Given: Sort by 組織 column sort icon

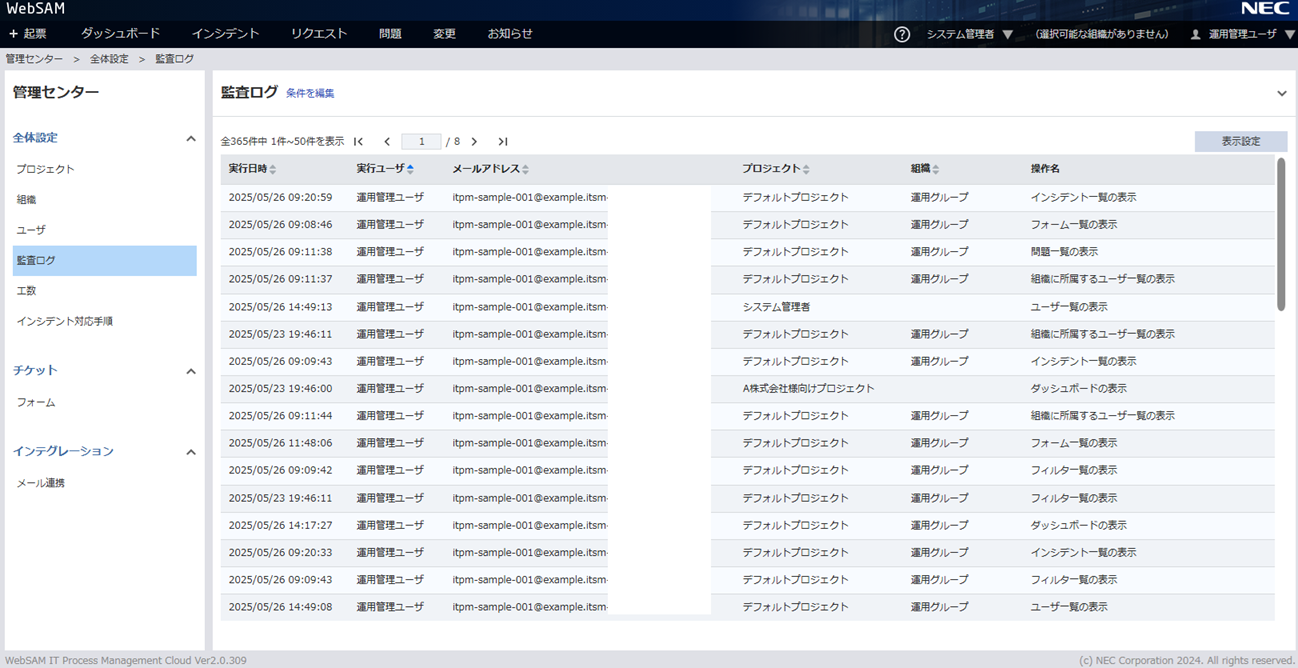Looking at the screenshot, I should click(x=936, y=170).
